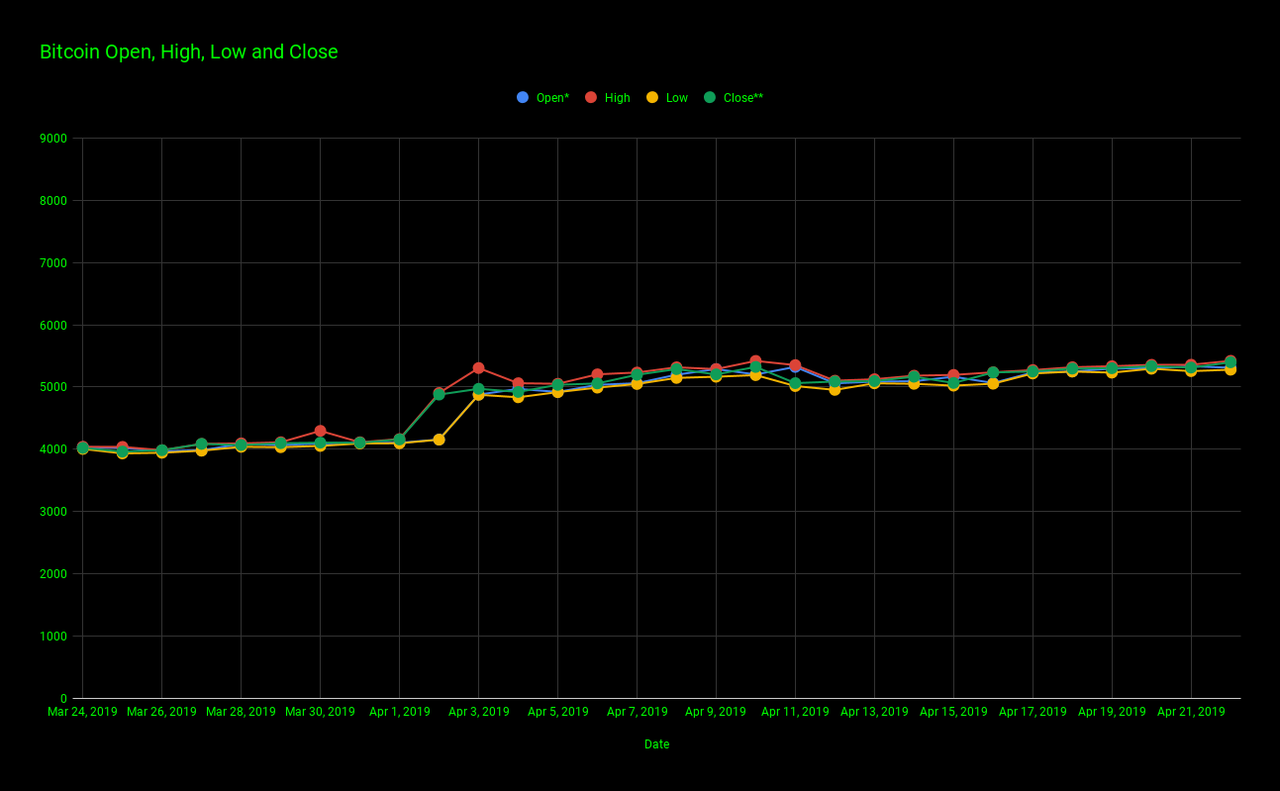This screenshot has height=791, width=1280.
Task: Click the yellow Low data point on Apr 2, 2019
Action: (439, 440)
